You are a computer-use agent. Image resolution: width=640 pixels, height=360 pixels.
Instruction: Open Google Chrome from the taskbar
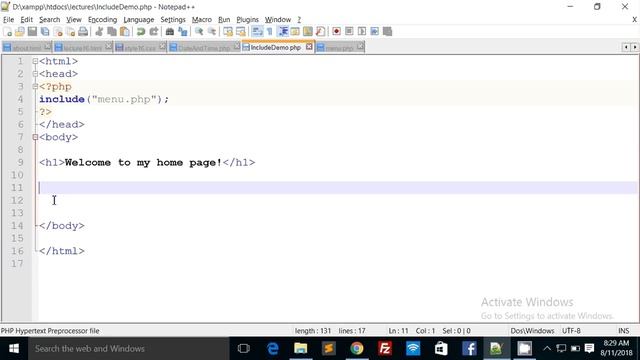[x=356, y=349]
